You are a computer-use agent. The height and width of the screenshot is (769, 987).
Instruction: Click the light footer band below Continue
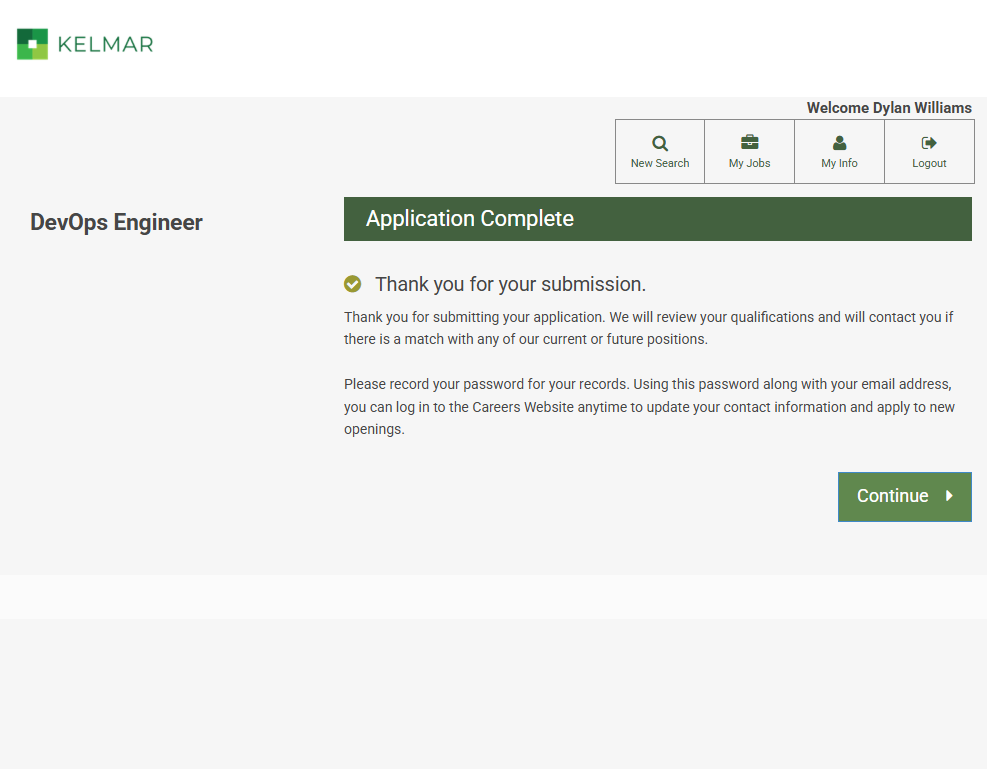(x=493, y=597)
